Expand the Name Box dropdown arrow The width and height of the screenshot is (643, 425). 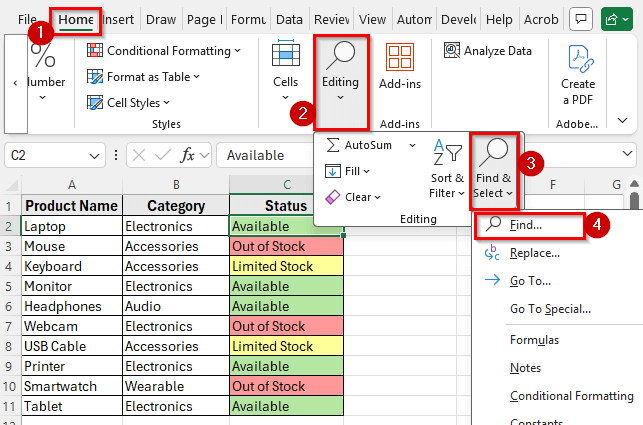[94, 156]
